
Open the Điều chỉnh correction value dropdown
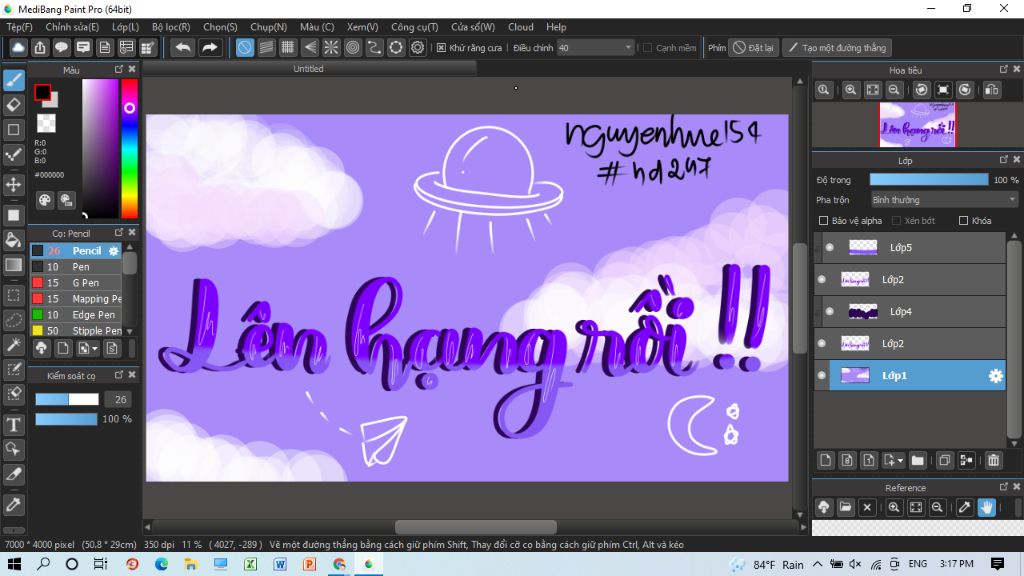pos(628,48)
